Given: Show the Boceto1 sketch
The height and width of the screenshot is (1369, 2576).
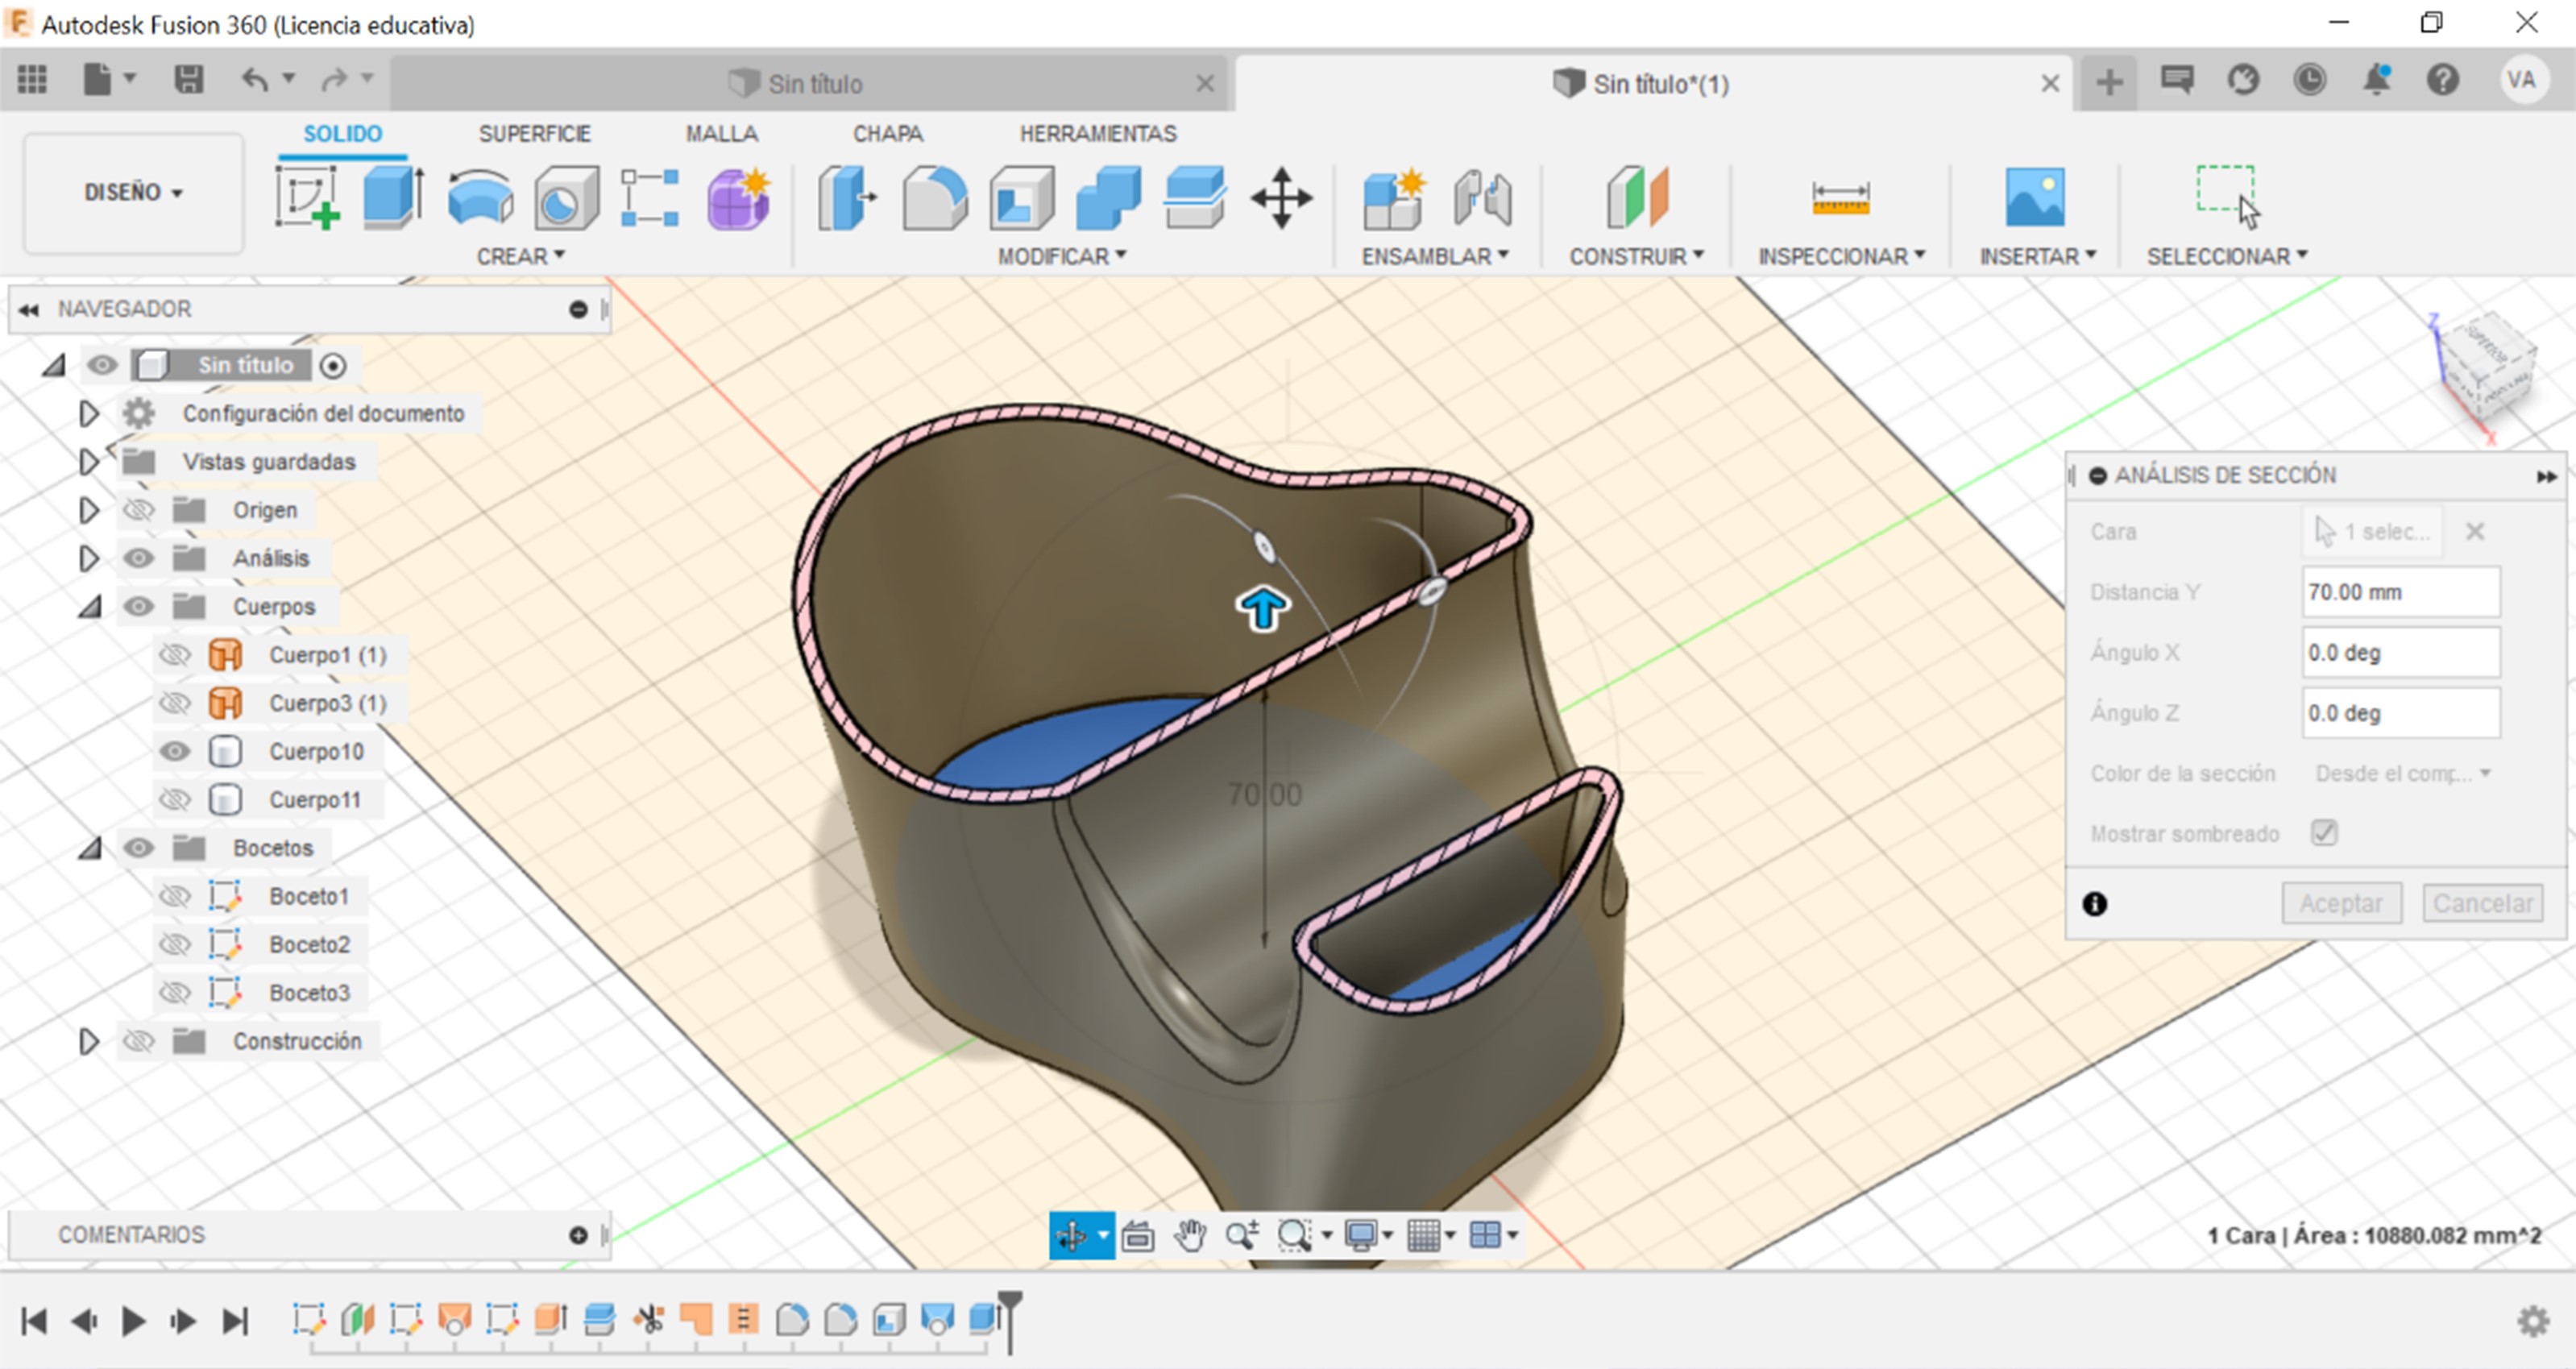Looking at the screenshot, I should point(175,896).
